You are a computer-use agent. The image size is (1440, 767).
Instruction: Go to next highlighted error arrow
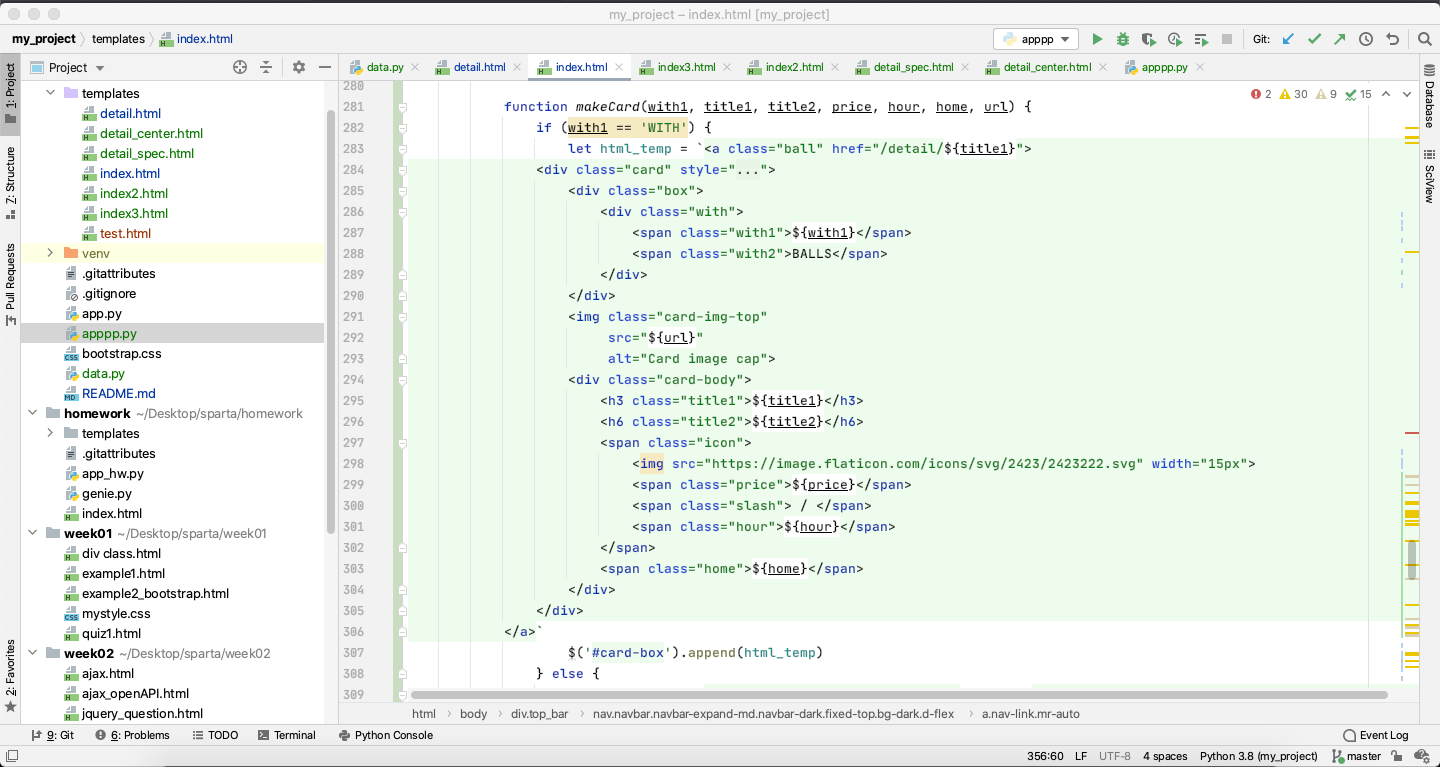point(1409,94)
